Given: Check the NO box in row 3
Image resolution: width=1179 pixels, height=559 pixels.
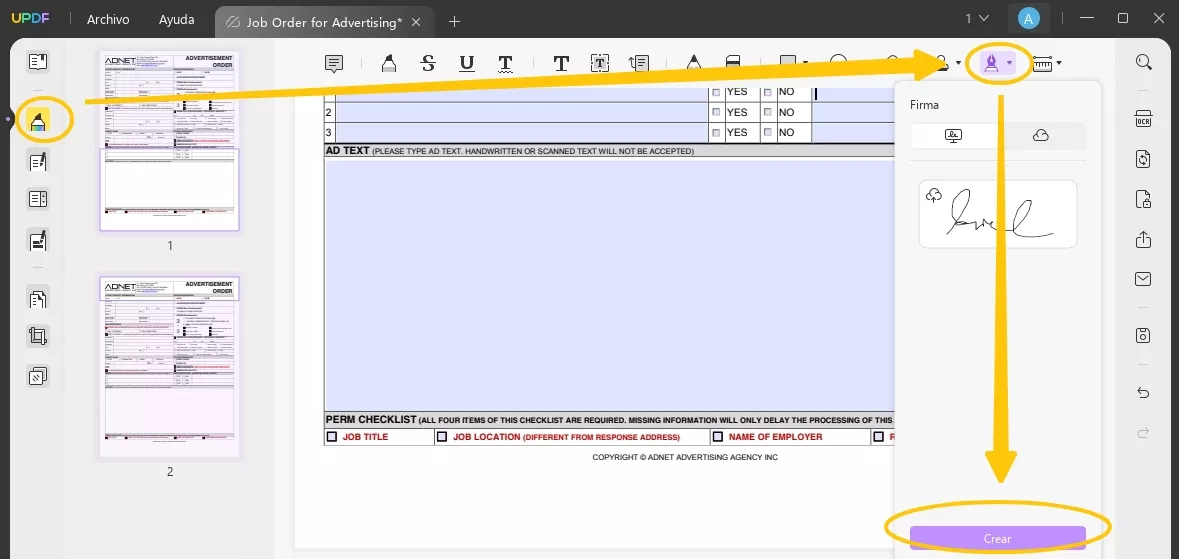Looking at the screenshot, I should (768, 132).
